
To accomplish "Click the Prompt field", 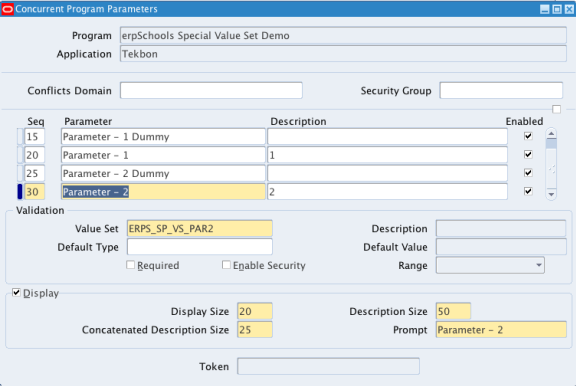I will (x=501, y=329).
